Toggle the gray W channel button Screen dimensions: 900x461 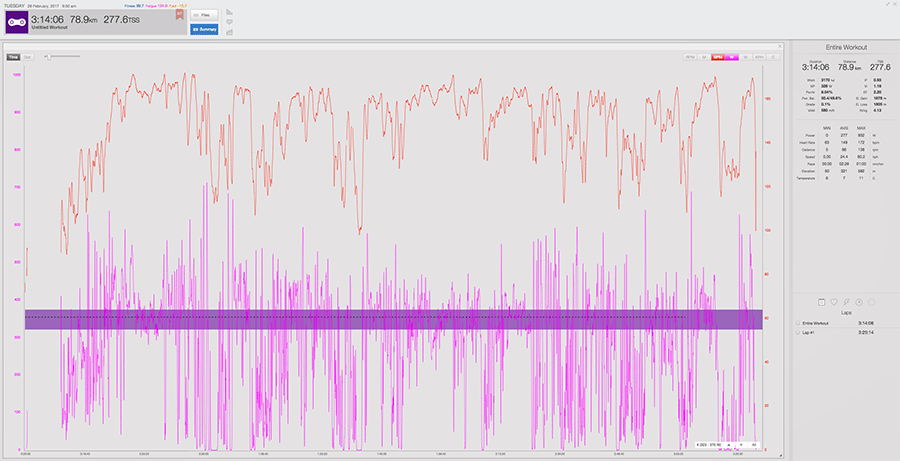[x=746, y=57]
